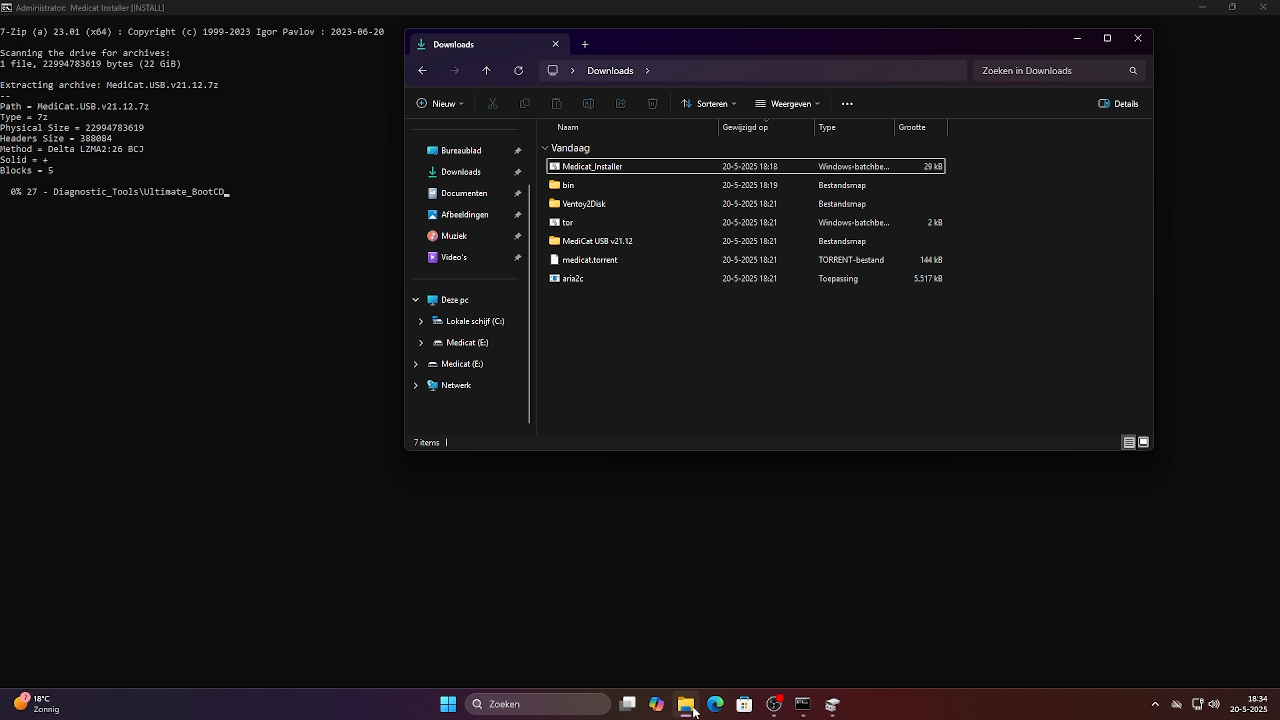Select the bin folder
The width and height of the screenshot is (1280, 720).
point(746,185)
